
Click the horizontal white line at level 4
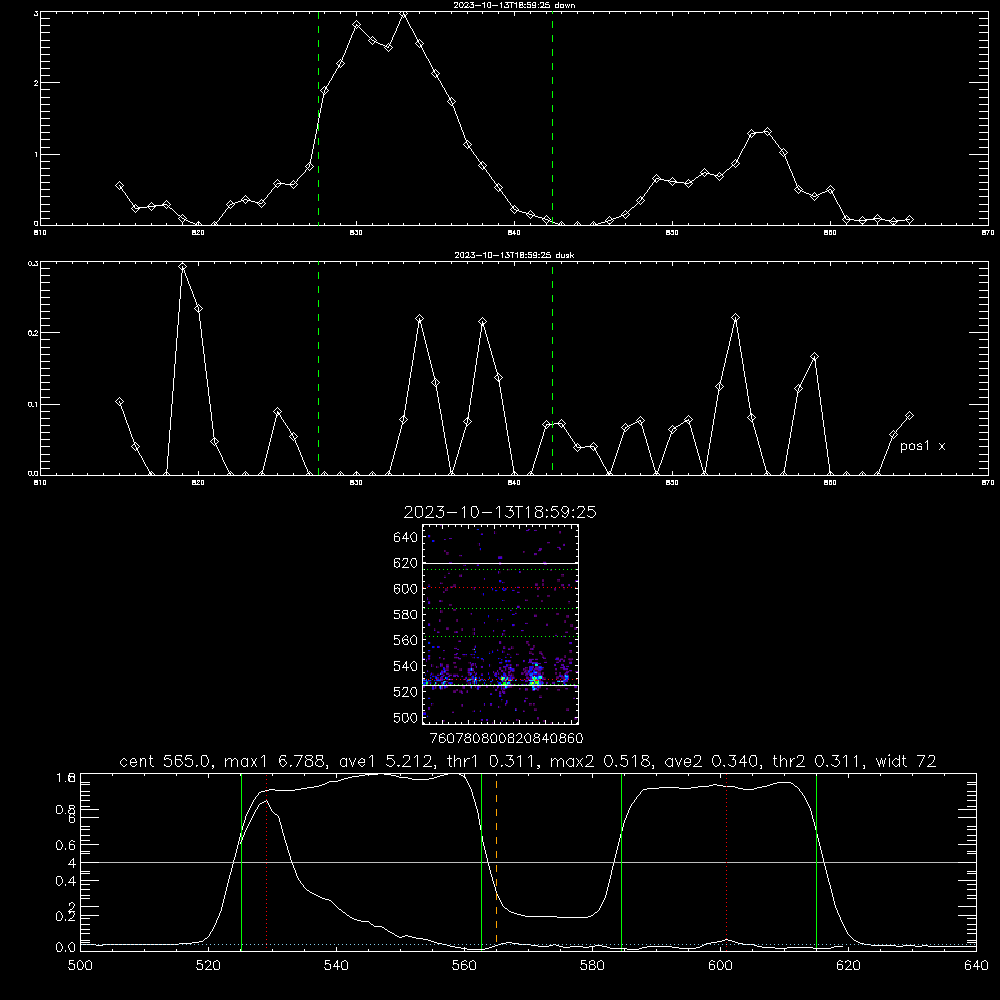[x=528, y=862]
